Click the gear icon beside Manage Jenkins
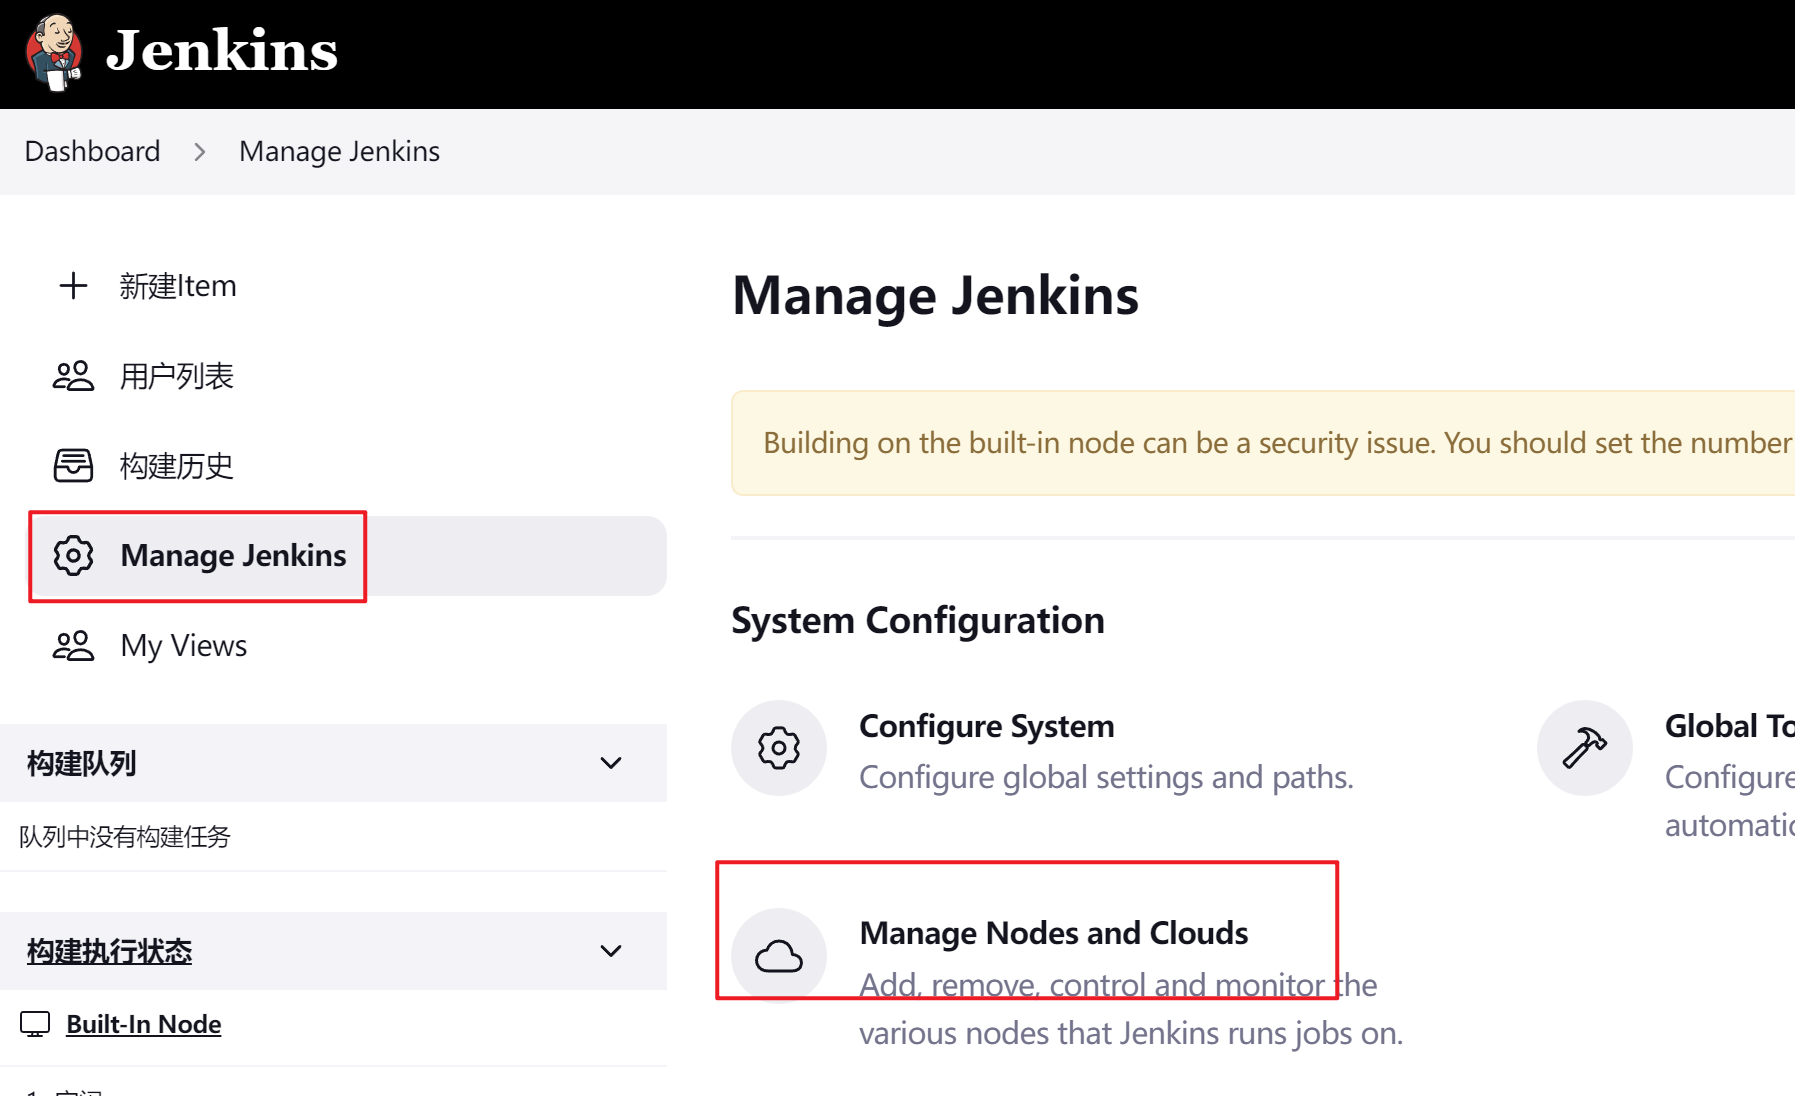Image resolution: width=1795 pixels, height=1096 pixels. point(73,556)
